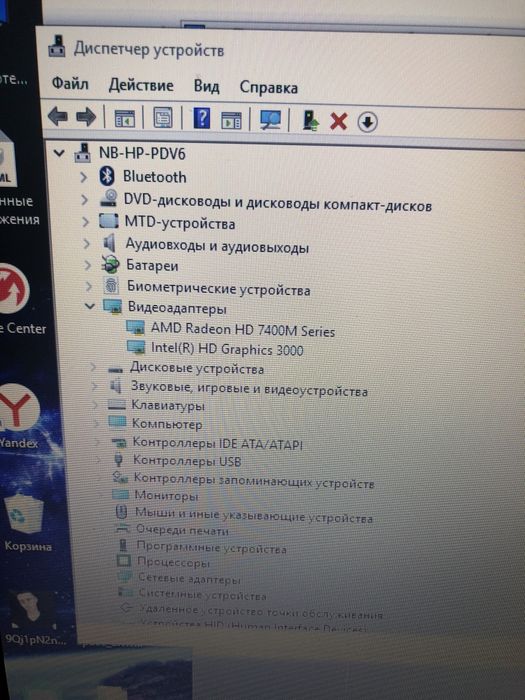525x700 pixels.
Task: Expand the Bluetooth category
Action: pyautogui.click(x=83, y=178)
